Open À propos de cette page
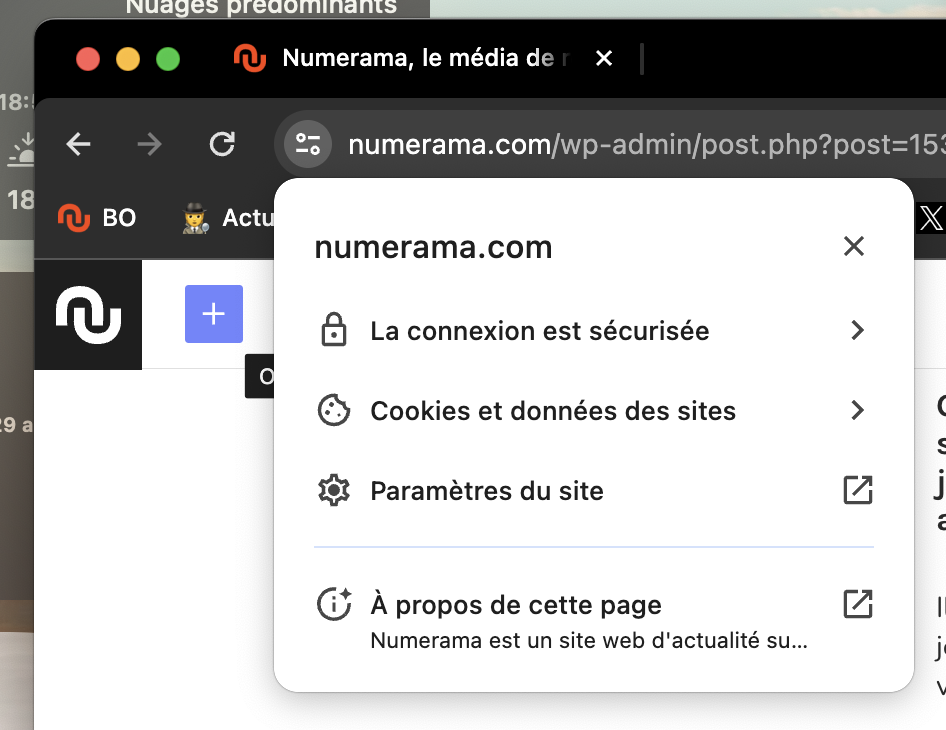 coord(594,620)
